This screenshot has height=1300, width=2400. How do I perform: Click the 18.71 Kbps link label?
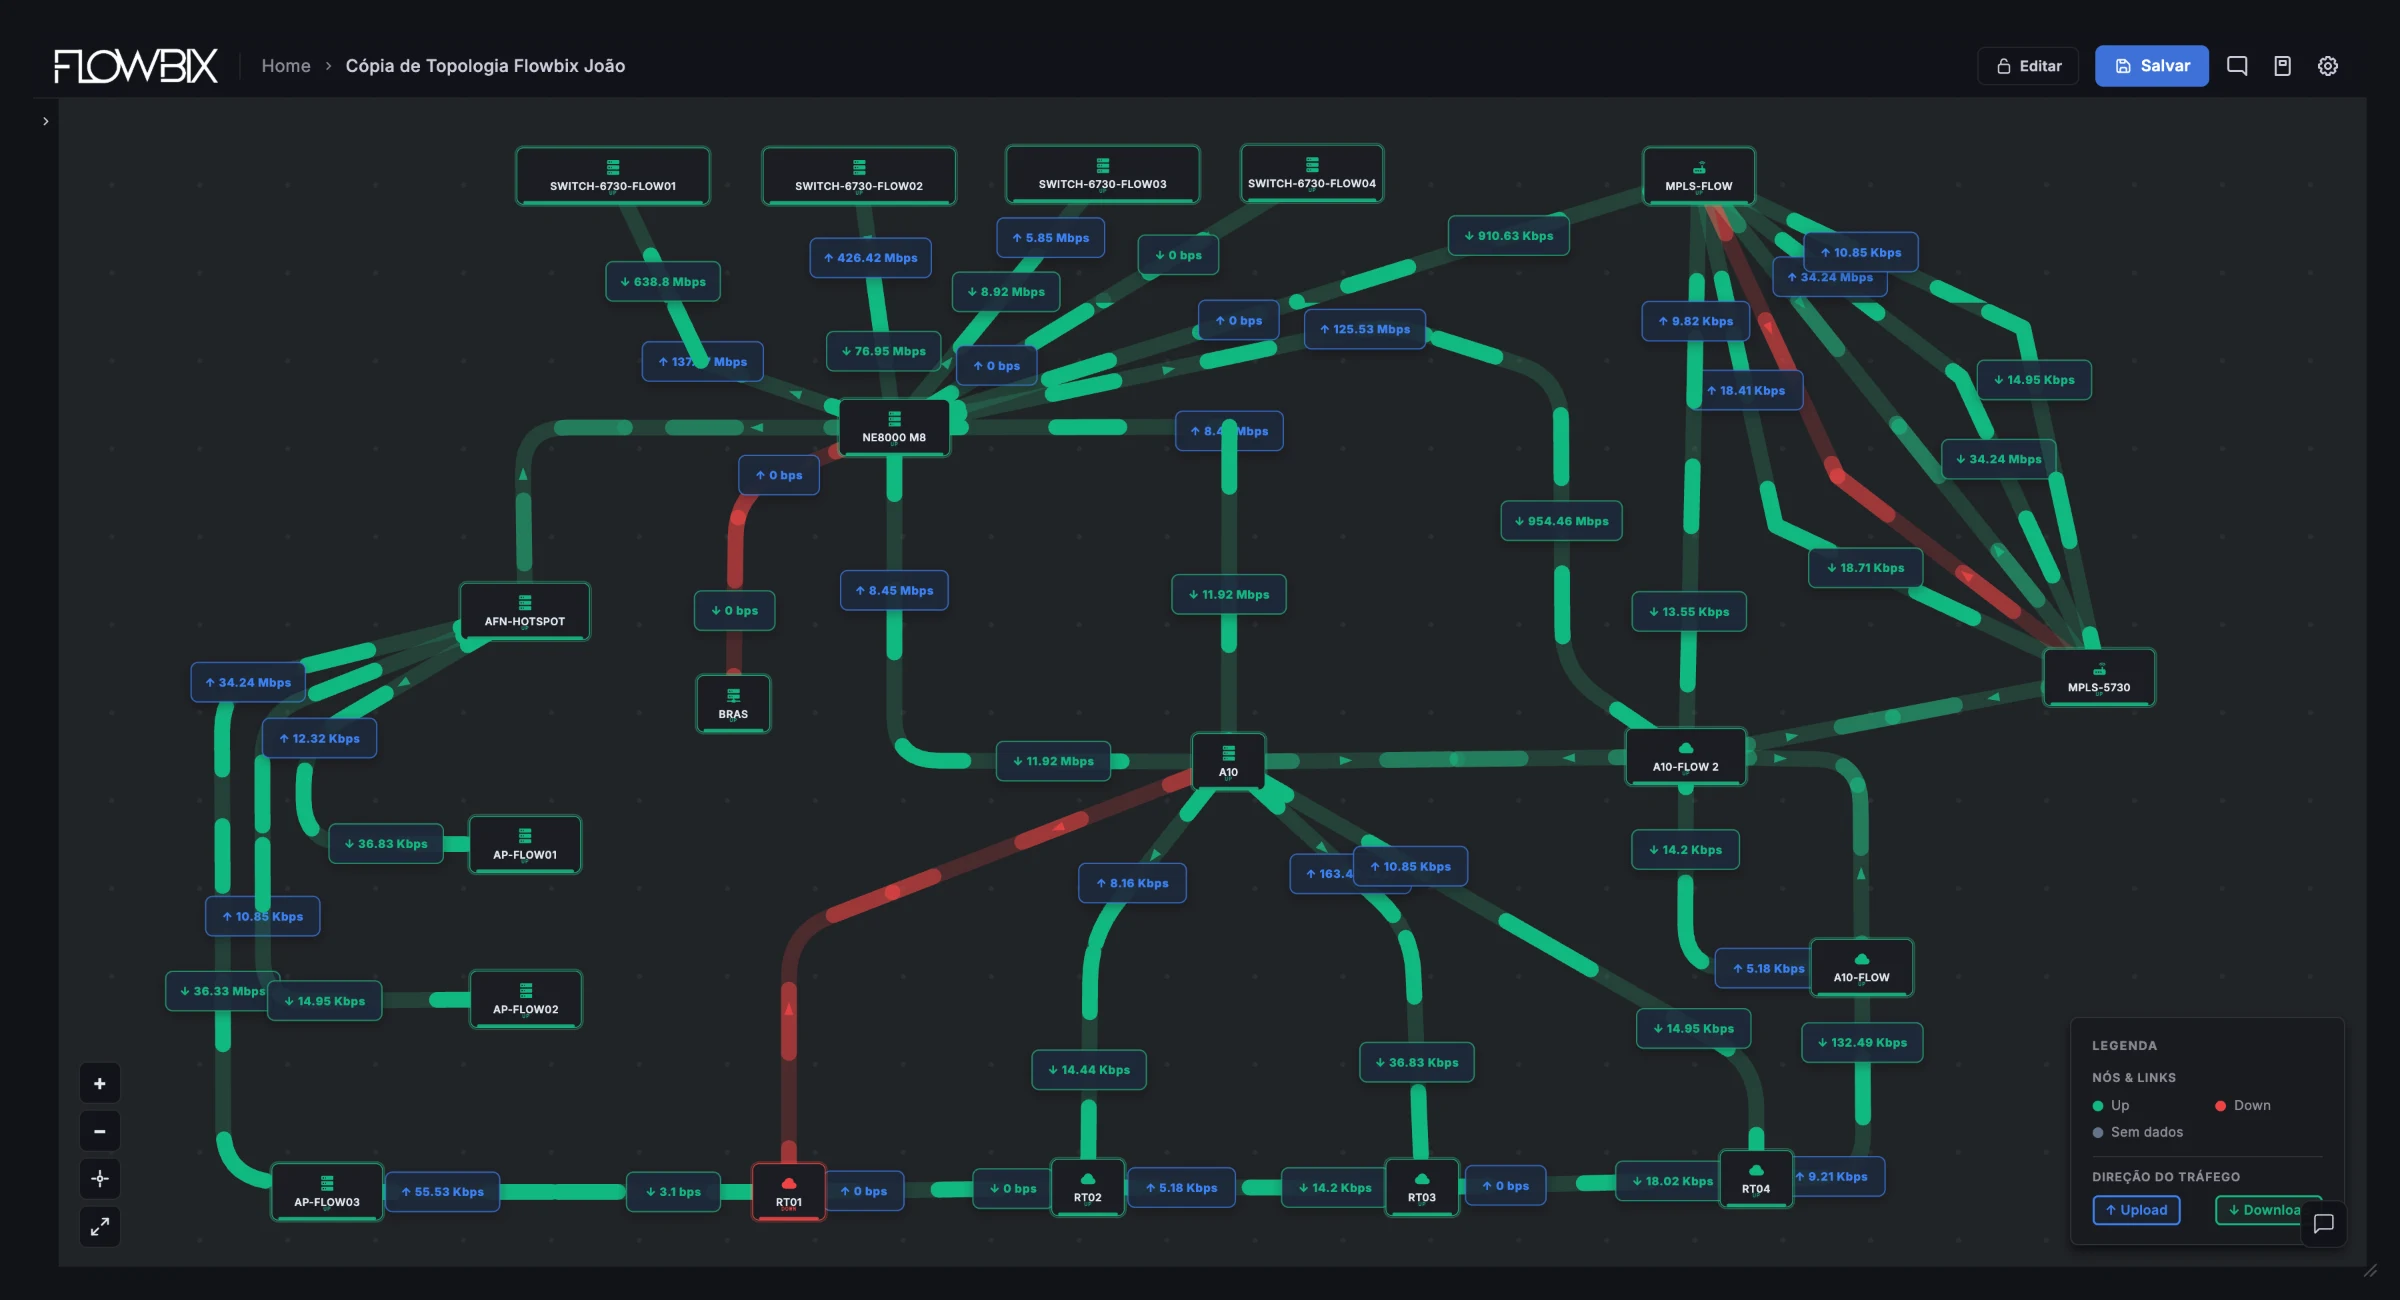pos(1866,568)
